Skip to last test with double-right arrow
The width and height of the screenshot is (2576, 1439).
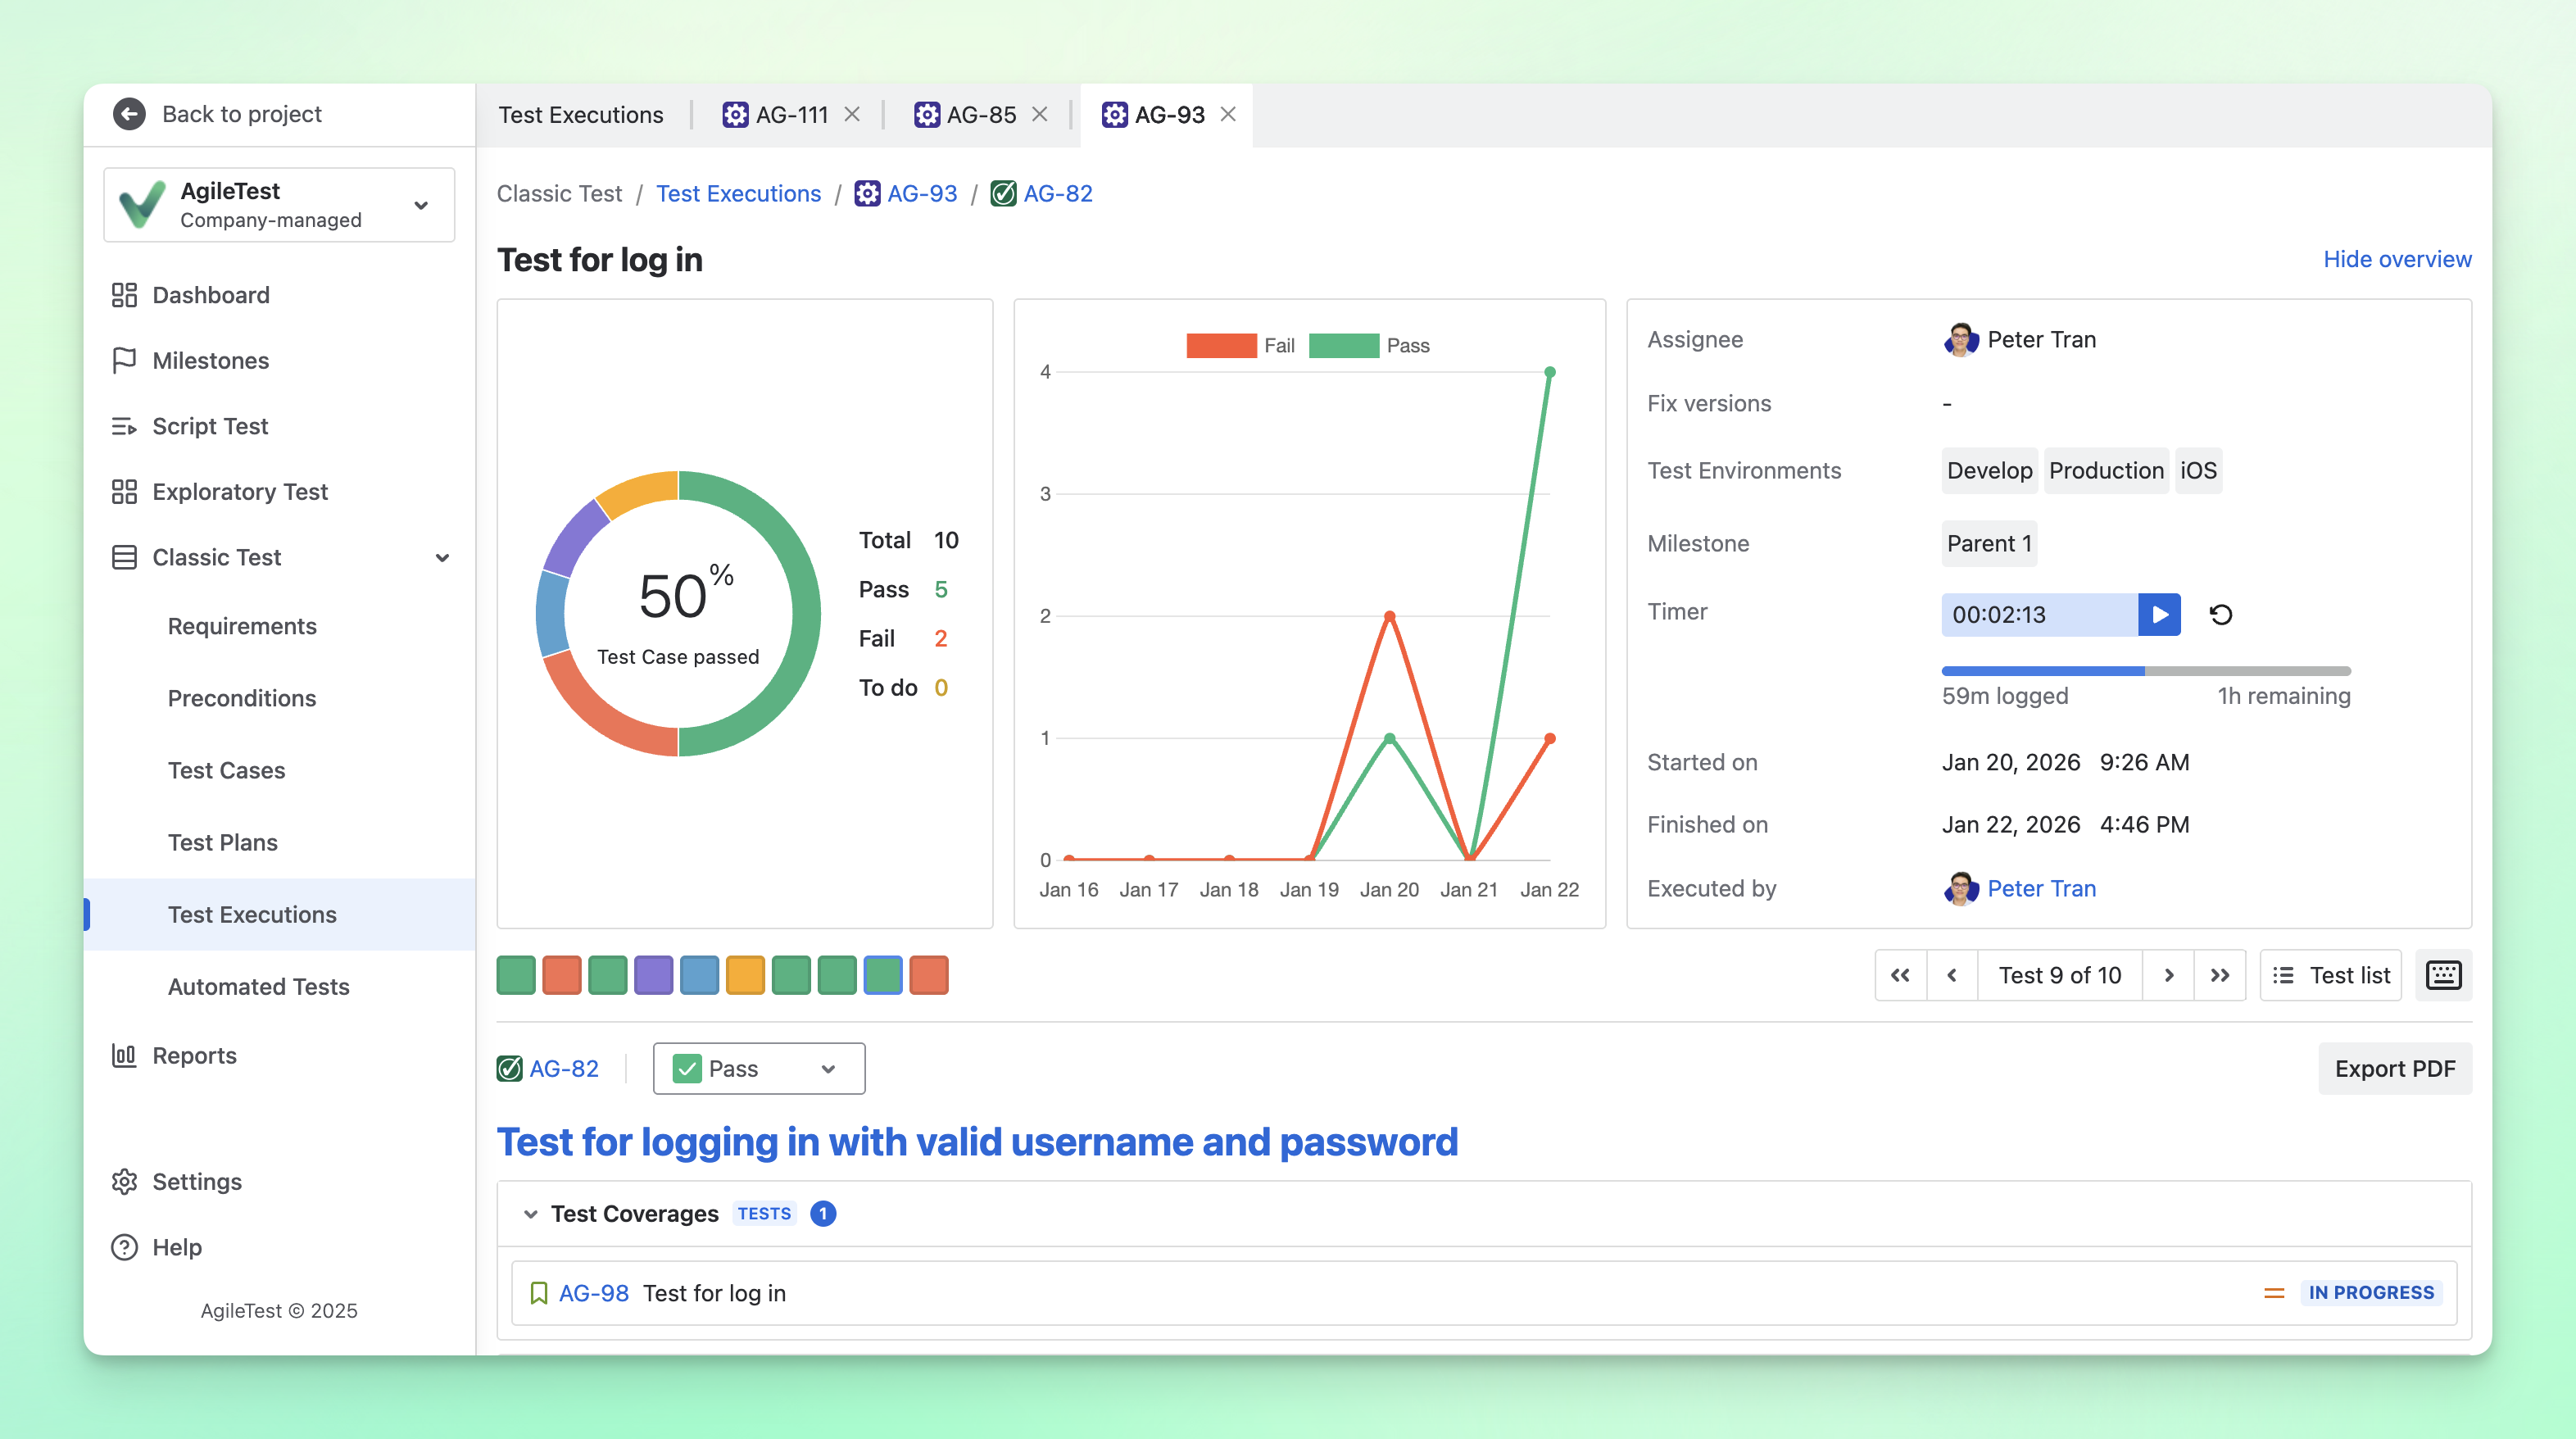pyautogui.click(x=2220, y=975)
